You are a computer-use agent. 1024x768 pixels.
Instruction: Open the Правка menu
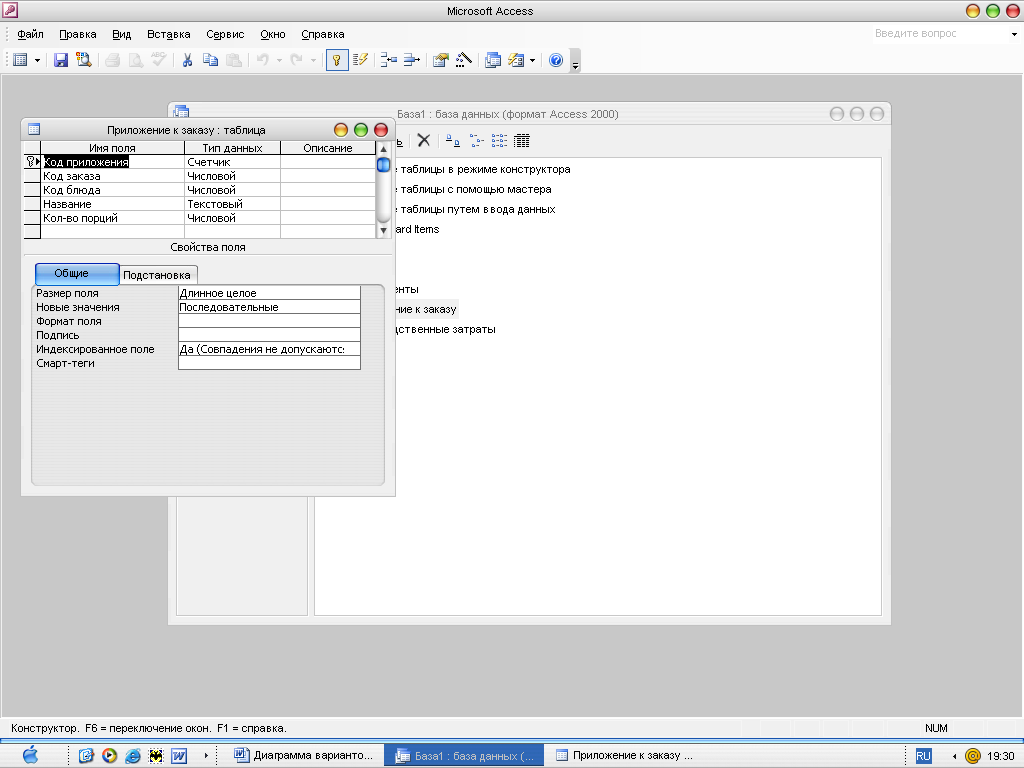pyautogui.click(x=78, y=34)
